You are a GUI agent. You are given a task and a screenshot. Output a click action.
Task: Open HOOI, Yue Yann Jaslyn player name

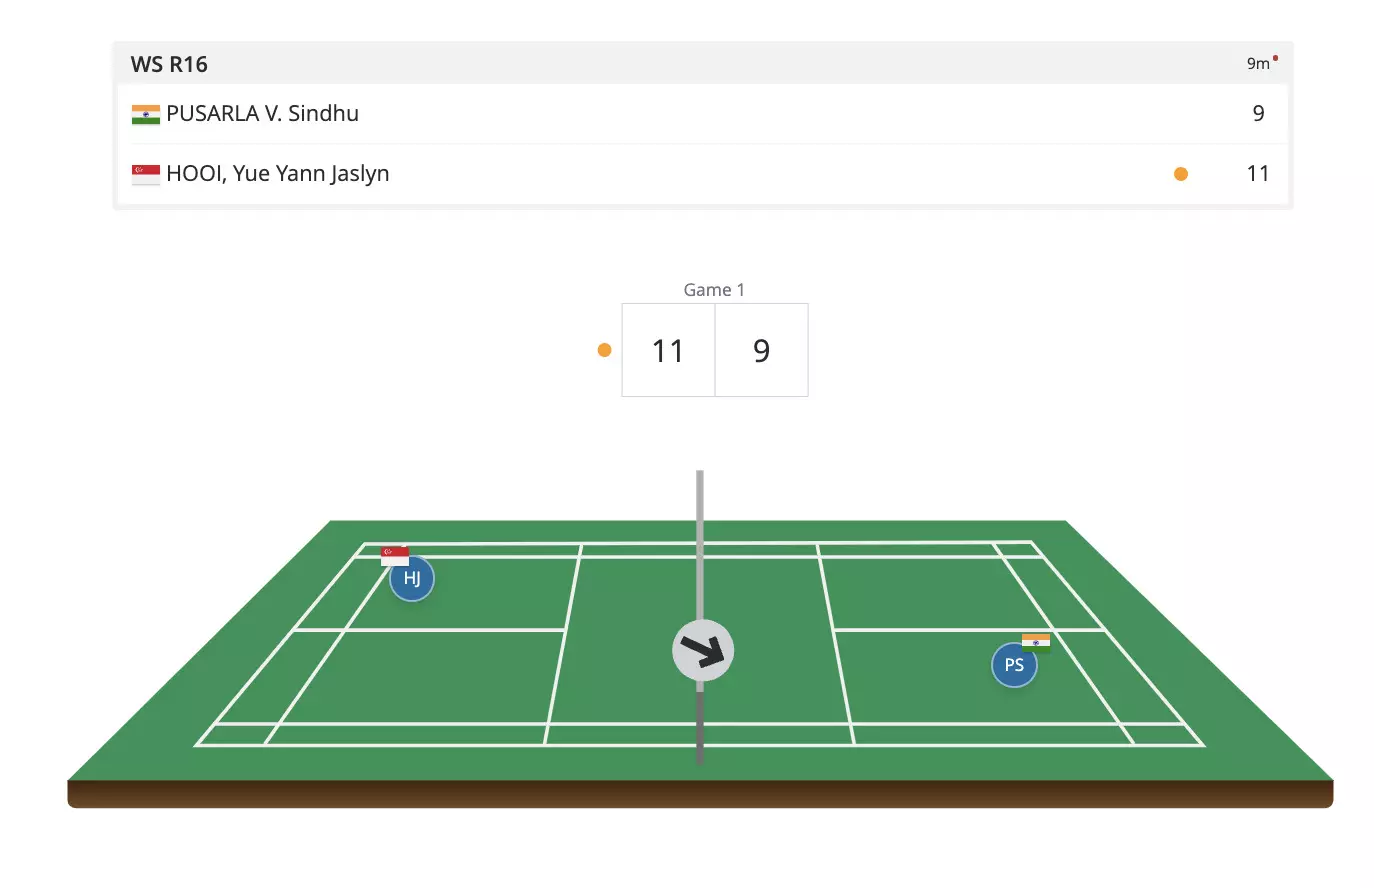click(277, 174)
